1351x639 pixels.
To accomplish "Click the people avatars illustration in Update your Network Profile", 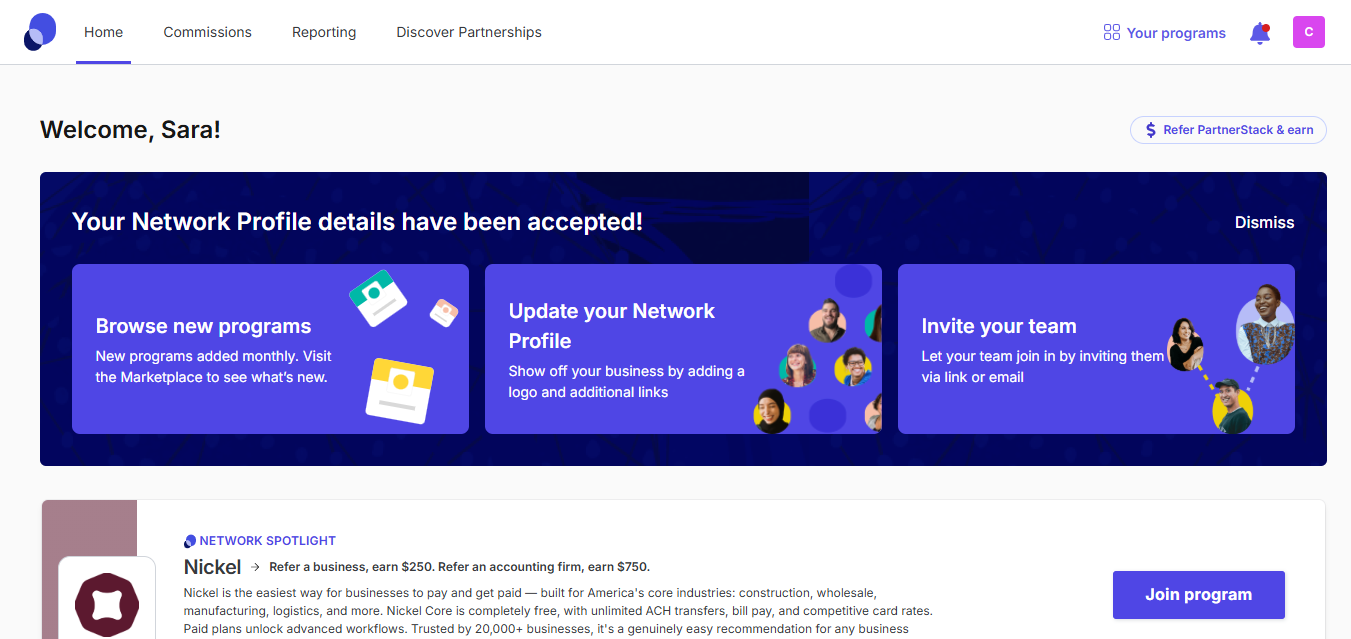I will (x=818, y=349).
